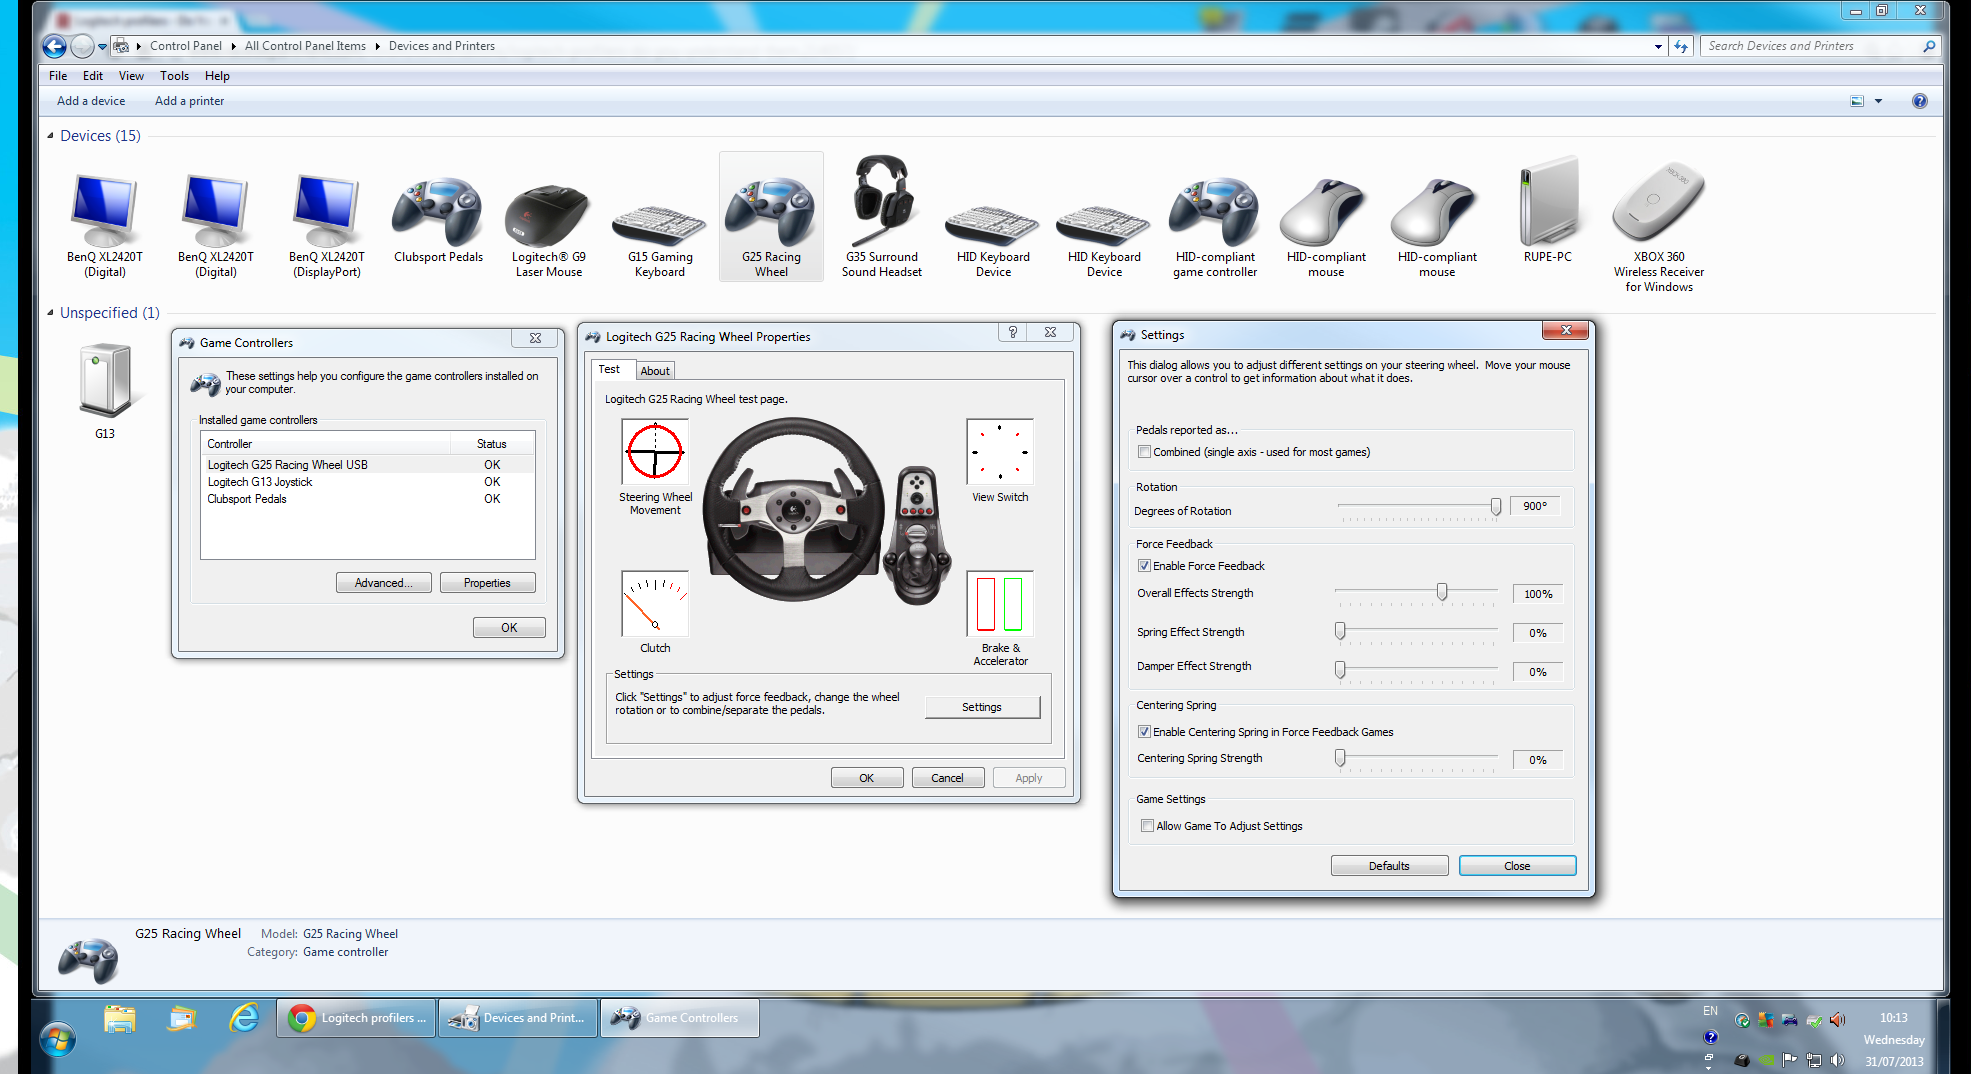Click the refresh button beside address bar
Image resolution: width=1971 pixels, height=1074 pixels.
pyautogui.click(x=1681, y=46)
